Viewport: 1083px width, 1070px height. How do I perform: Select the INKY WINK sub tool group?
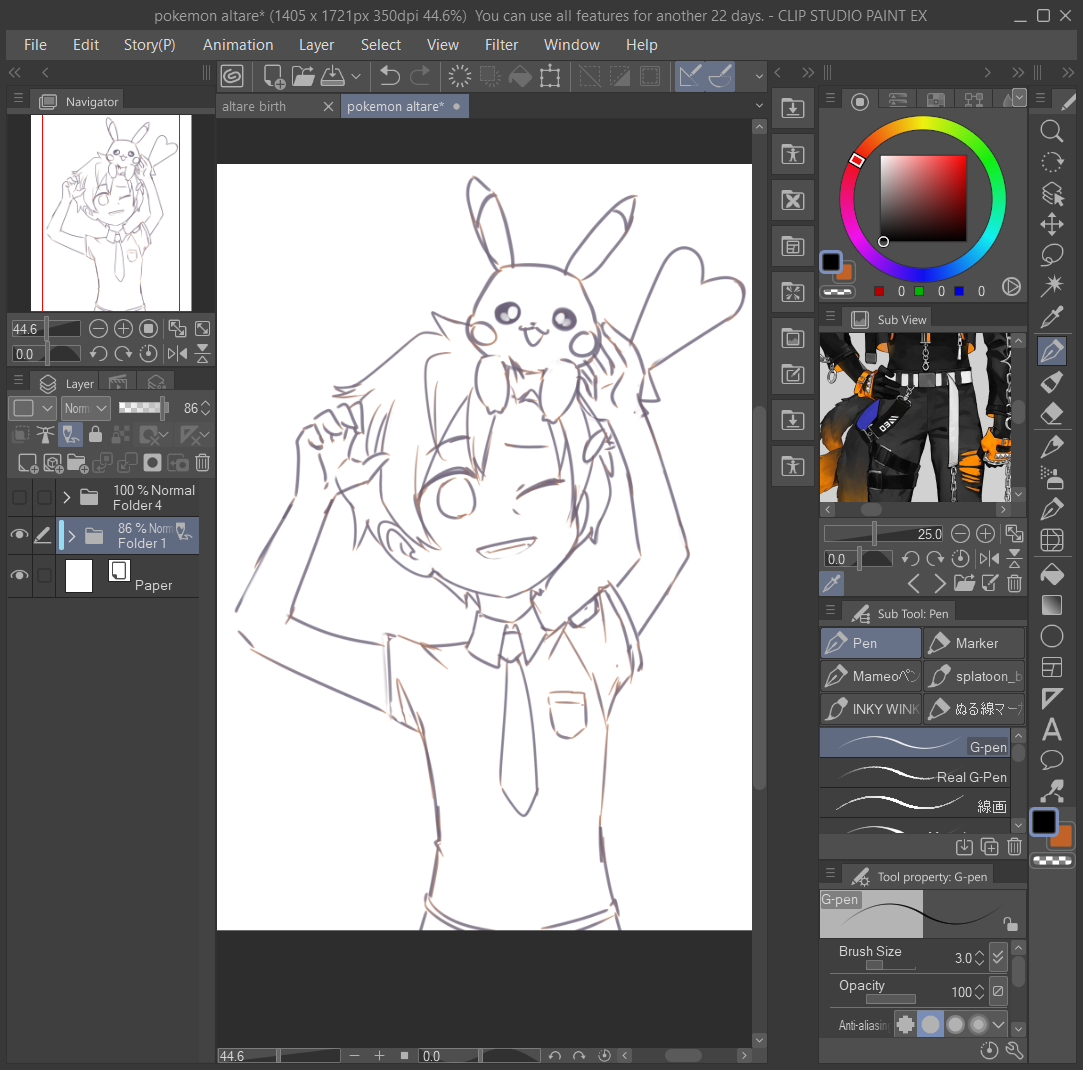(870, 709)
